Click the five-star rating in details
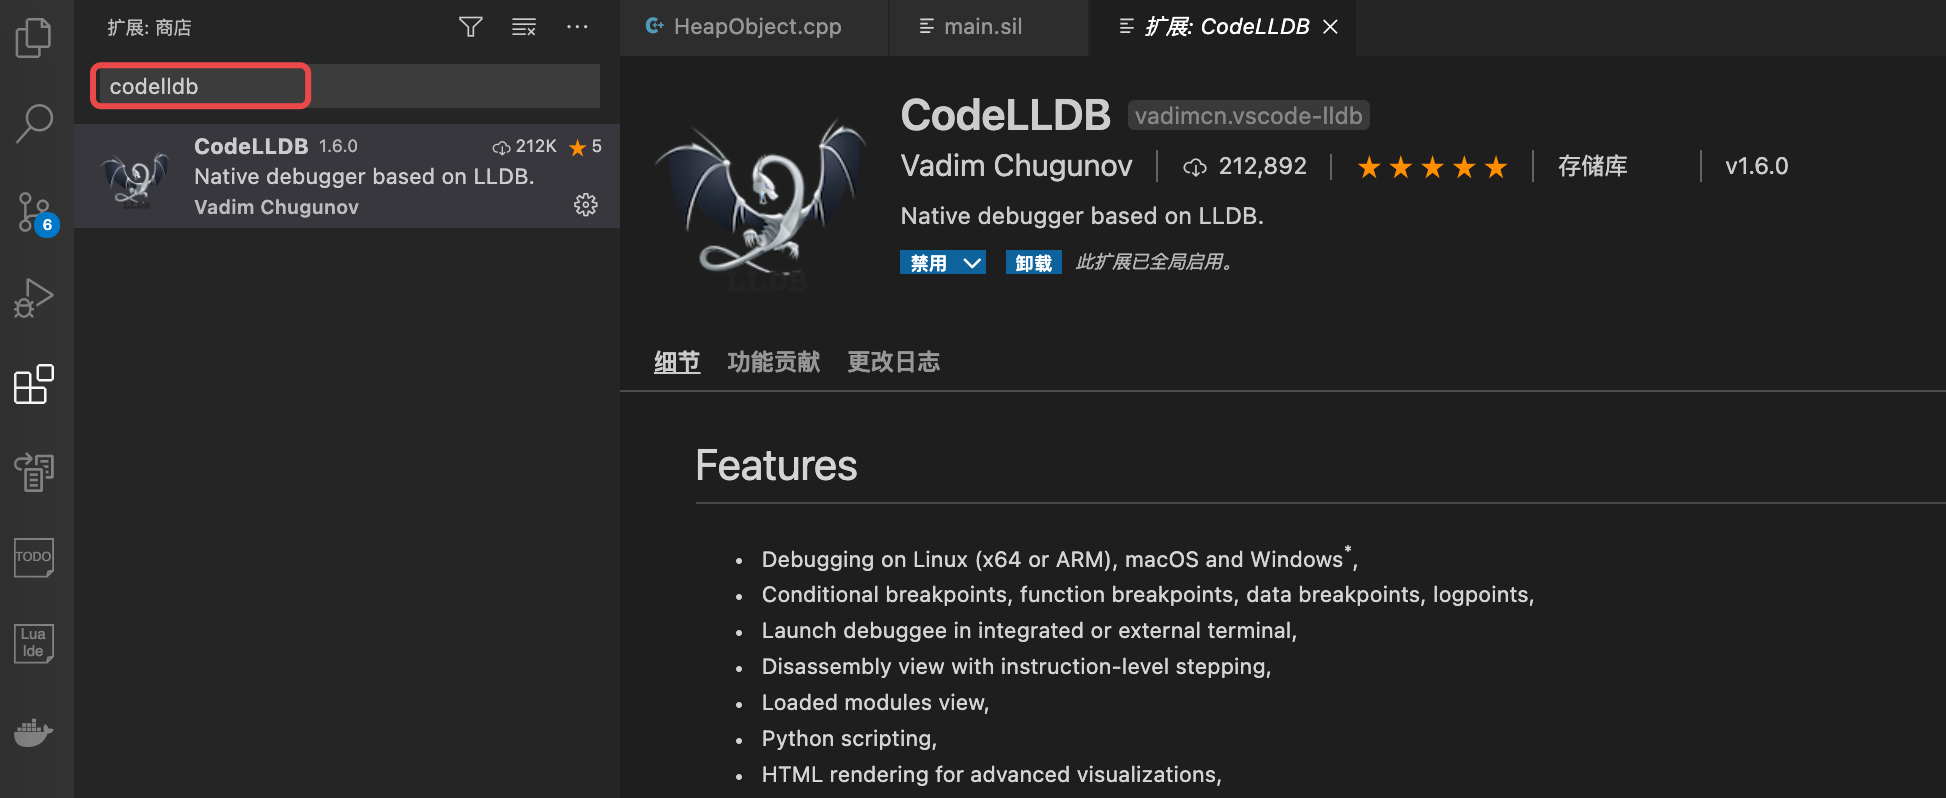The height and width of the screenshot is (798, 1946). [1432, 167]
